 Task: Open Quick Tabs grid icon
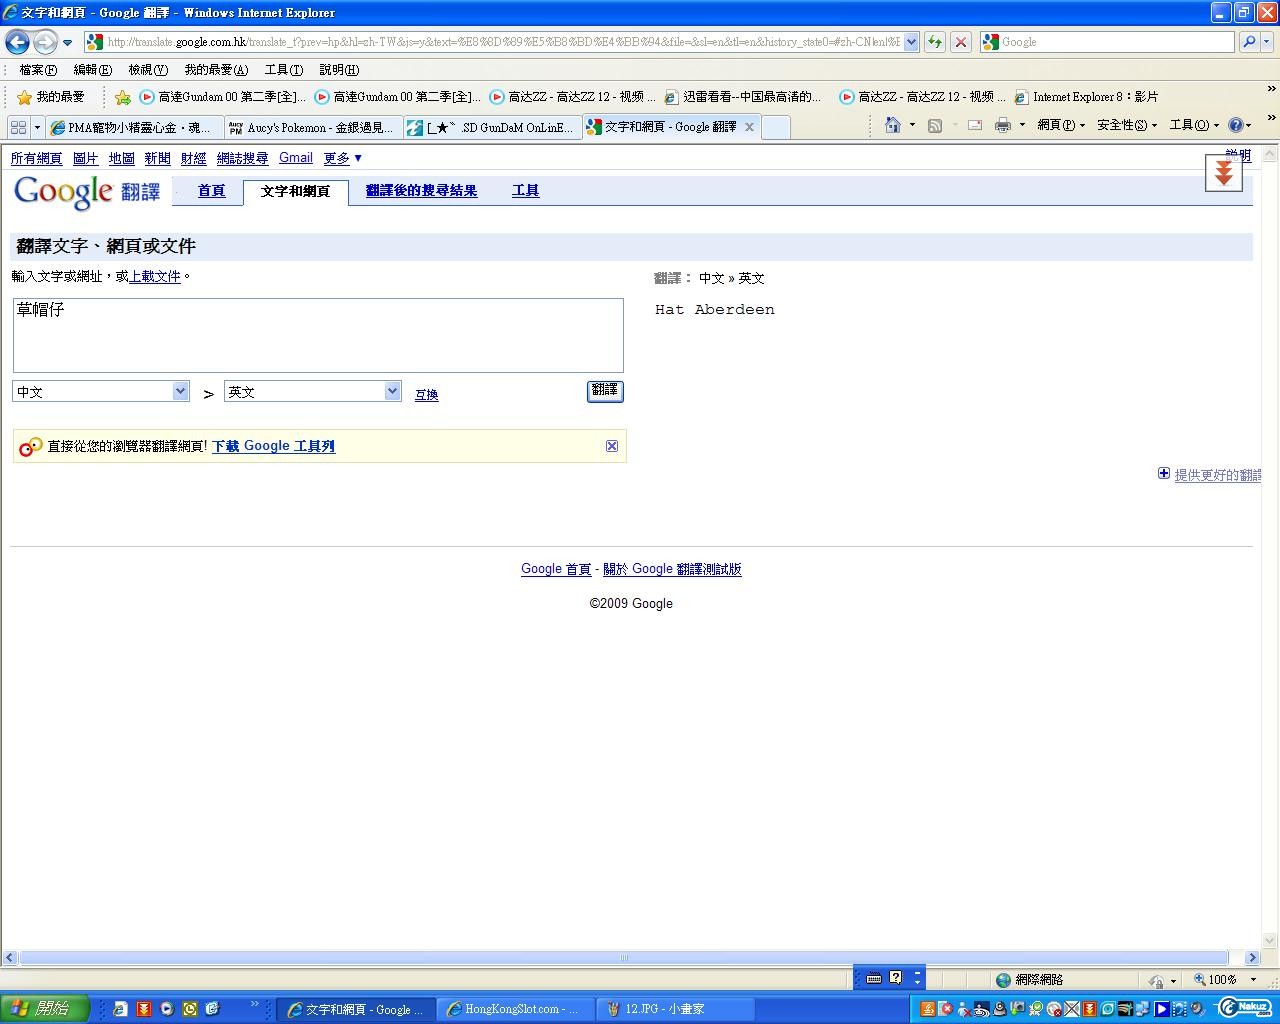coord(18,127)
